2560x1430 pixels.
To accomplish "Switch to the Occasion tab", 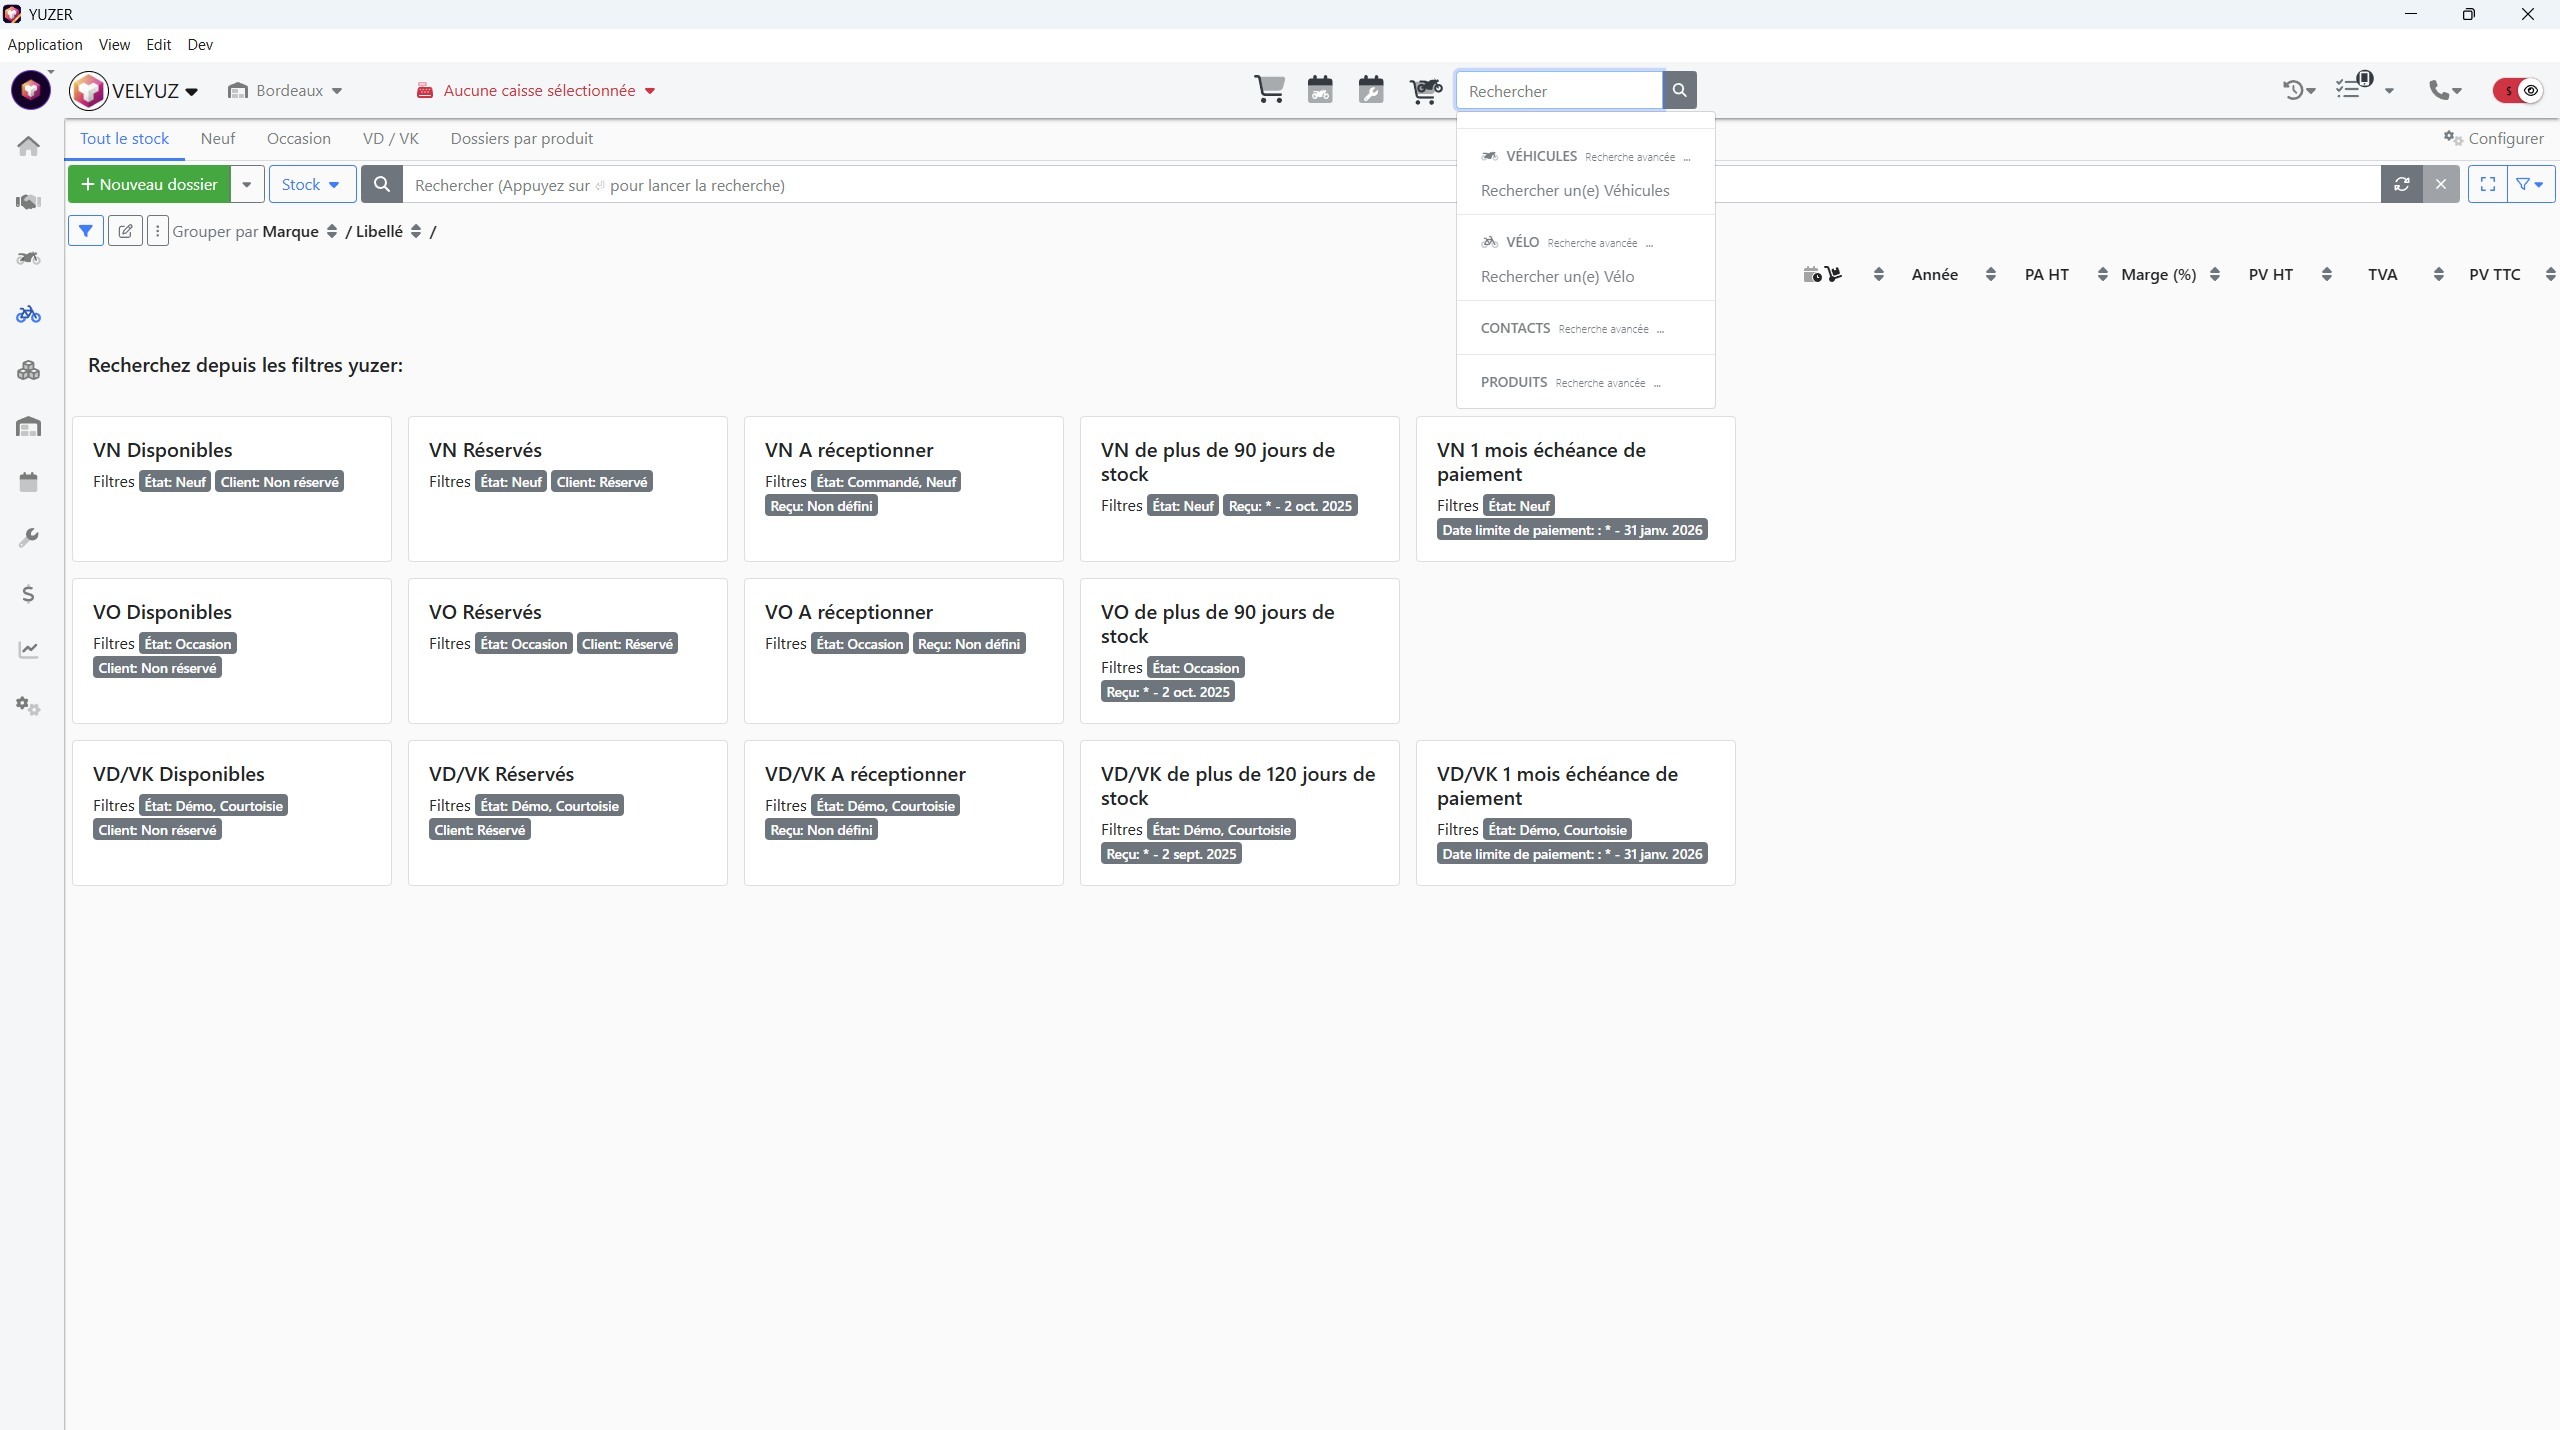I will click(298, 138).
